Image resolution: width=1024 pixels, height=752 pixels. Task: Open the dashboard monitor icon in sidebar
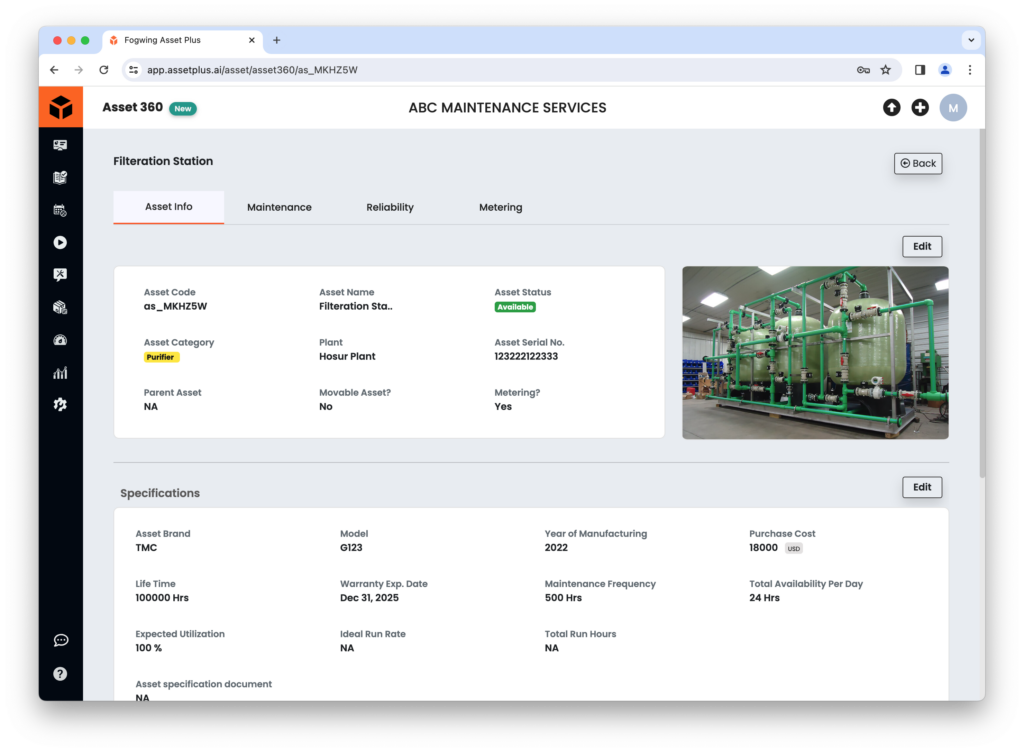tap(60, 145)
